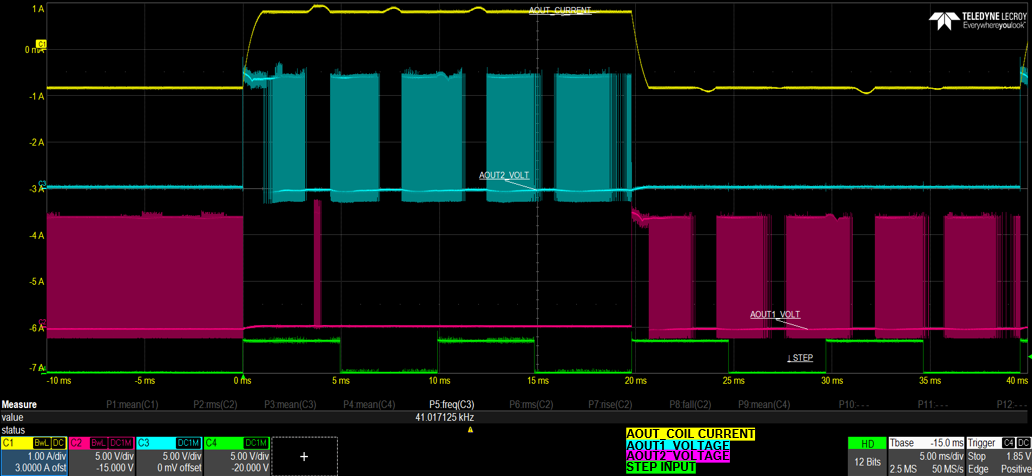
Task: Open the C3 channel descriptor box
Action: [169, 456]
